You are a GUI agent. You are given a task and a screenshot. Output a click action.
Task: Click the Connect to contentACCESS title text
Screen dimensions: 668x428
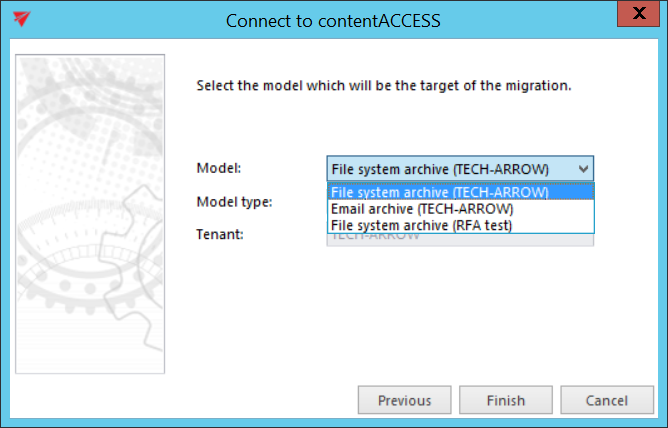coord(333,20)
